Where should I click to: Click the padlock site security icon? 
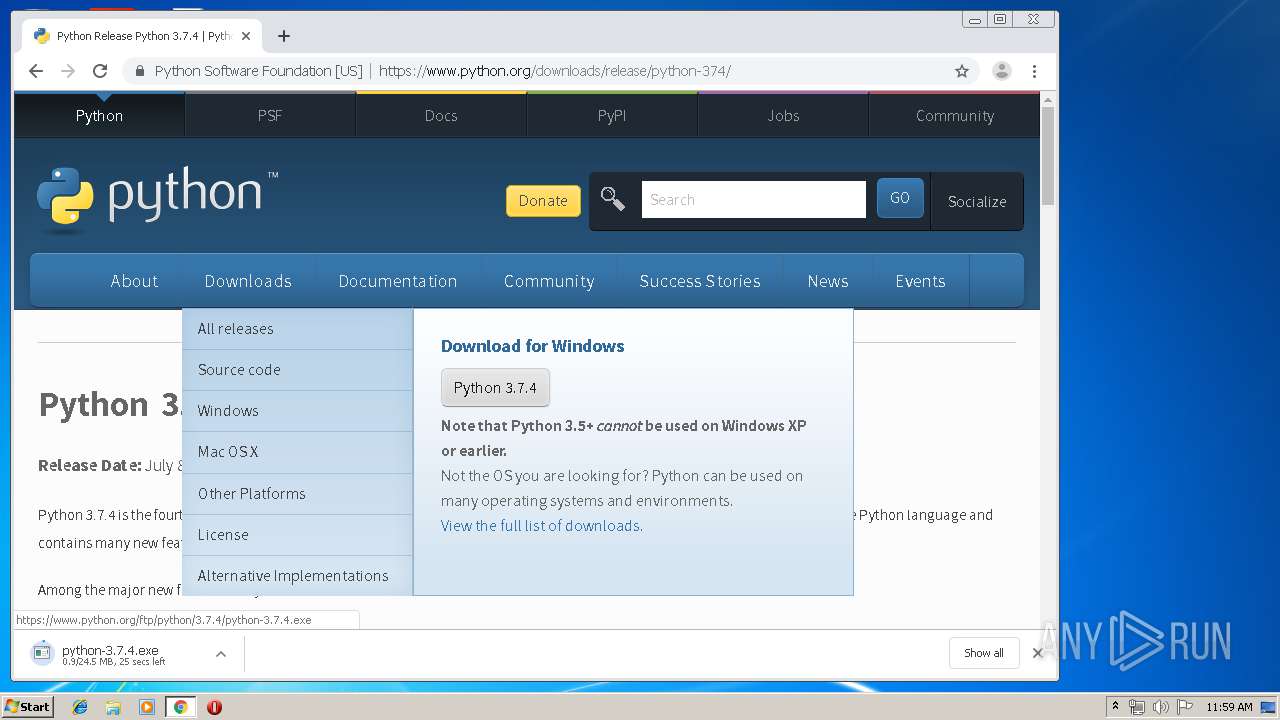139,71
